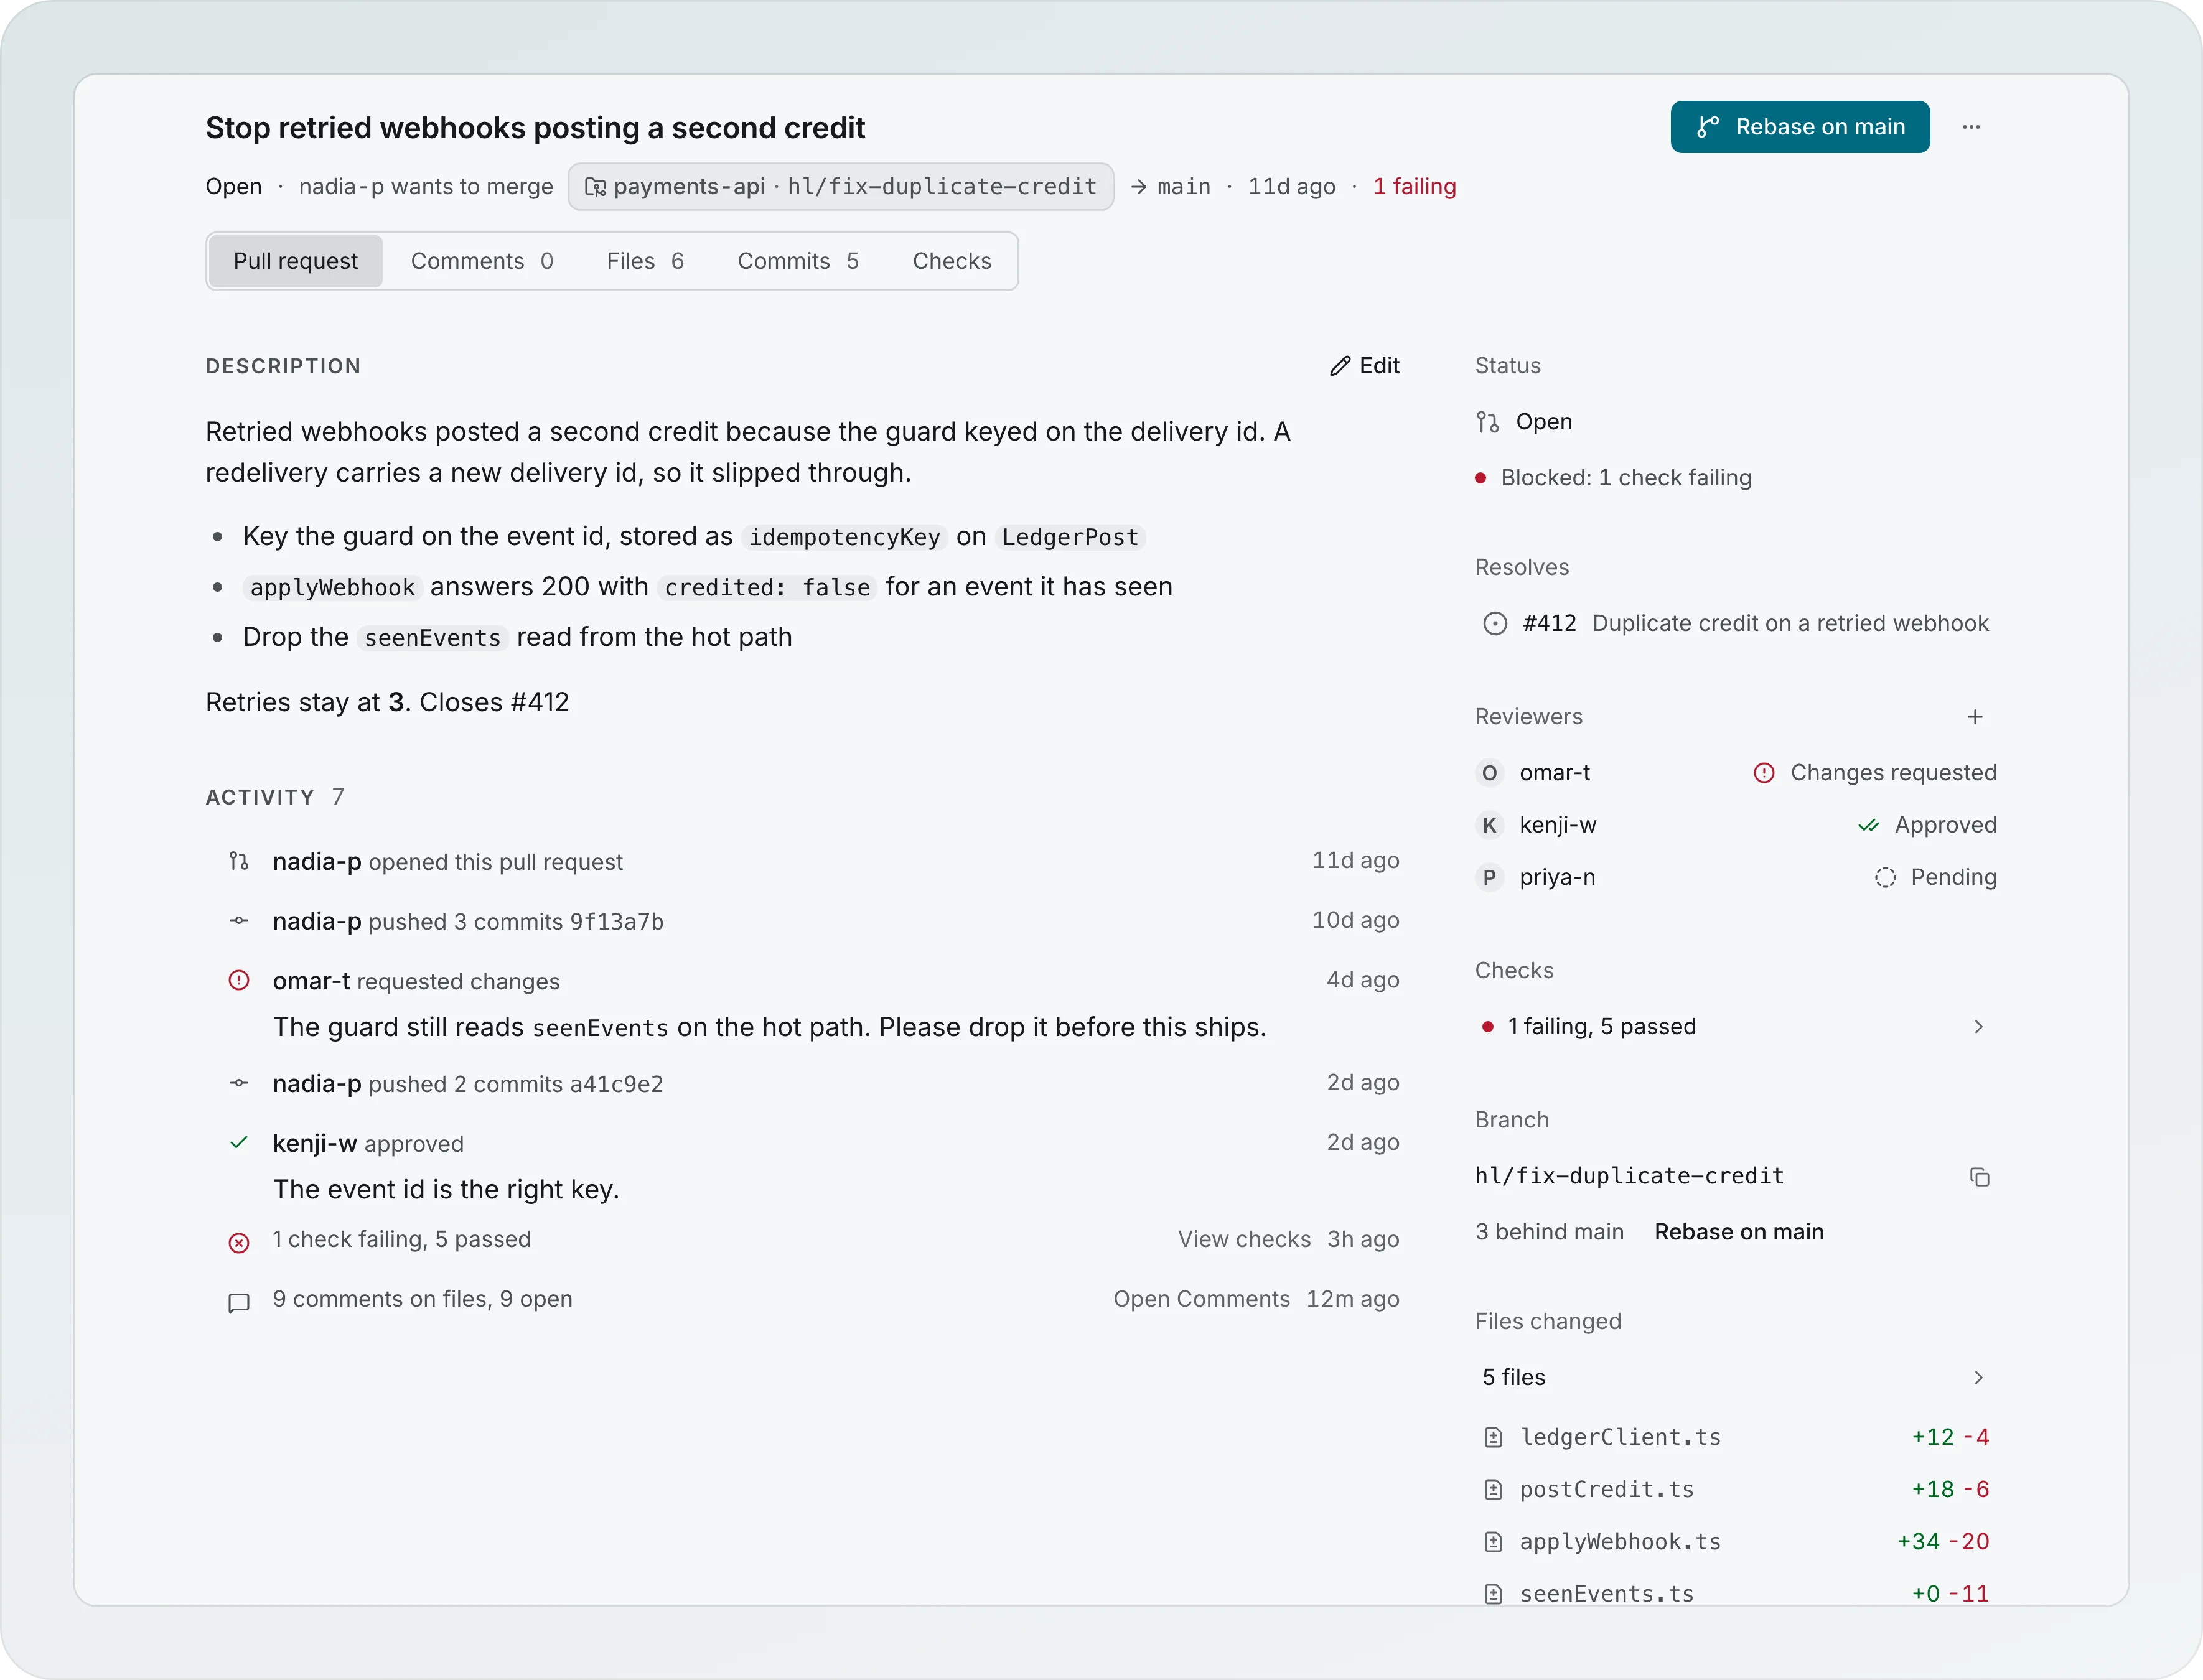Open postCredit.ts file diff

pos(1735,1490)
